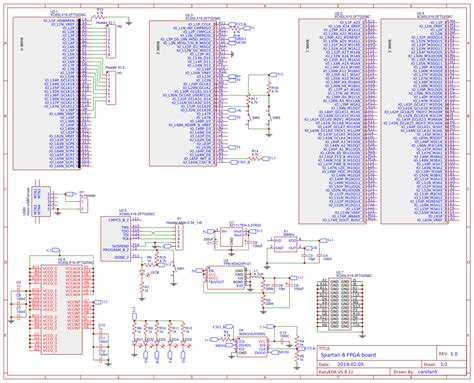The height and width of the screenshot is (383, 474).
Task: Select the U1 AZ1117 voltage regulator
Action: coord(232,237)
